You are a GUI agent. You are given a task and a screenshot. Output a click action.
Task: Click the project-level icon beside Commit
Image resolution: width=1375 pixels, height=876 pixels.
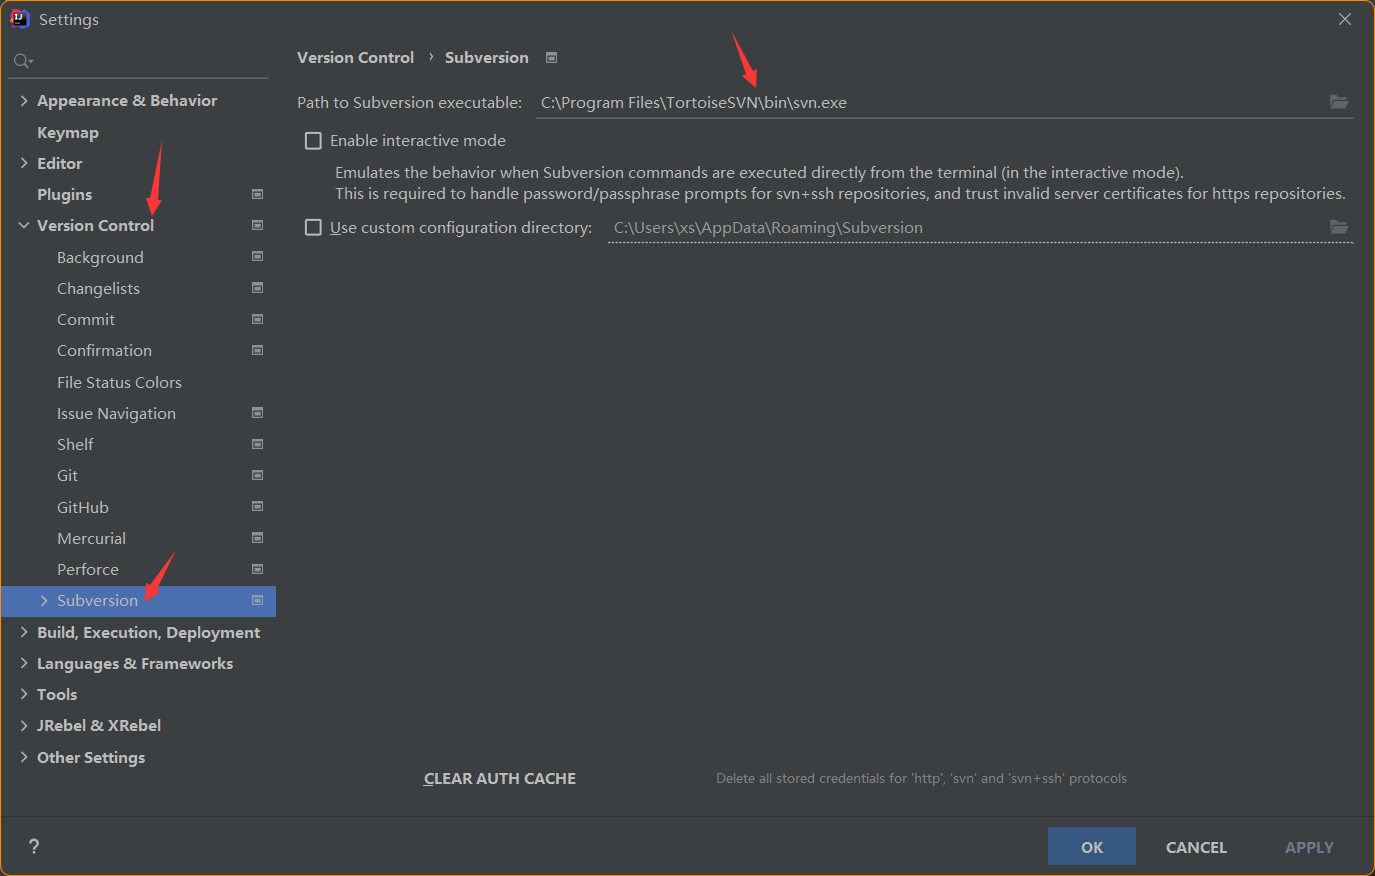tap(257, 319)
